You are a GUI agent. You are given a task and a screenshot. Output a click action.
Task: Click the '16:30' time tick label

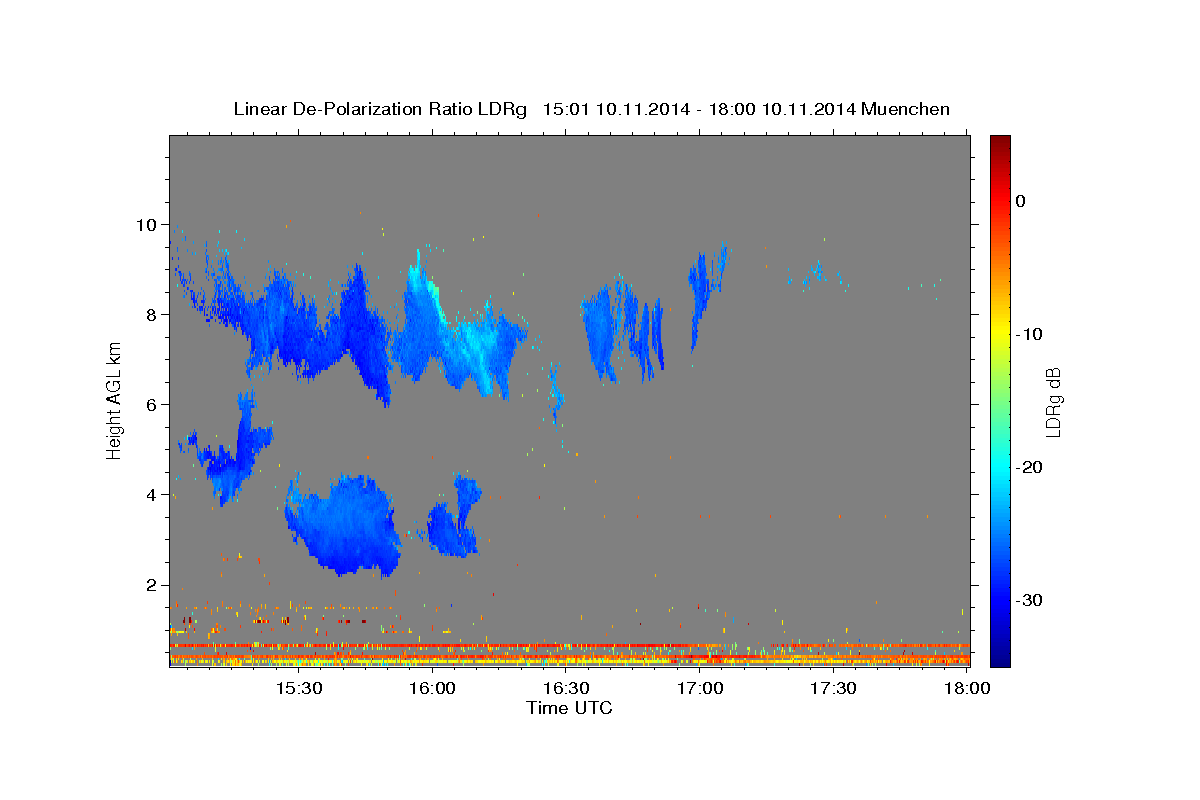[566, 688]
